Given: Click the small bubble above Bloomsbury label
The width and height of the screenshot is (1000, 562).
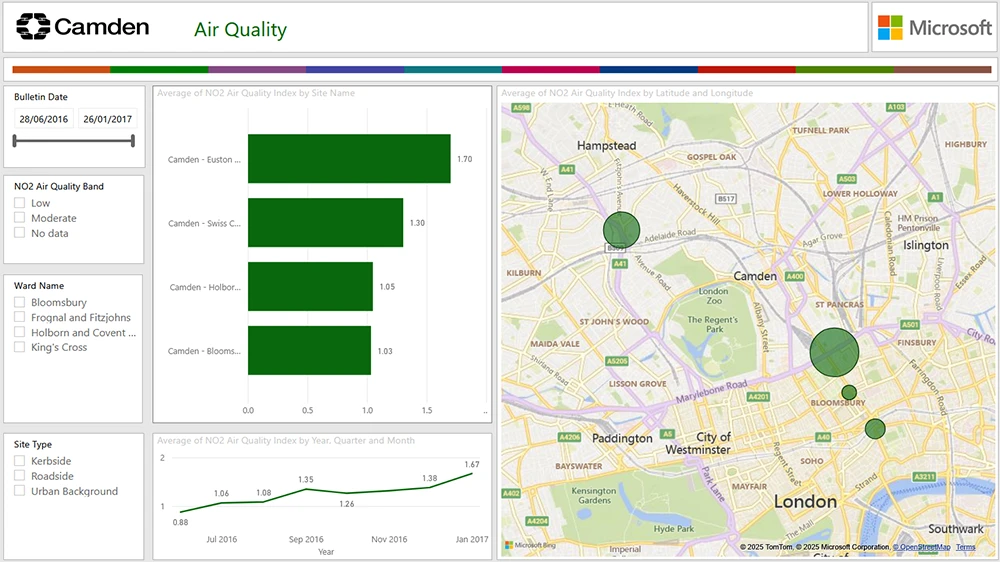Looking at the screenshot, I should (849, 392).
